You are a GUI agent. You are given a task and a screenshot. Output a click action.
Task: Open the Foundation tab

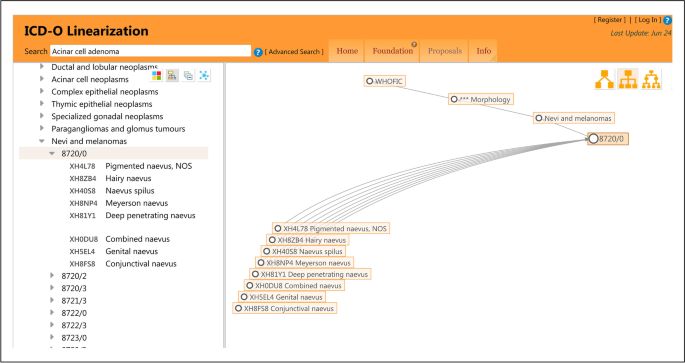click(392, 51)
